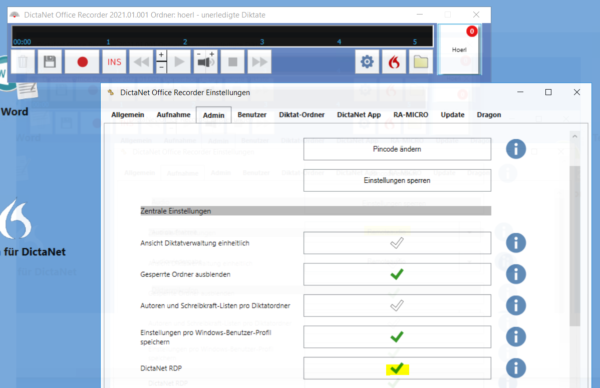Toggle the DictaNet RDP checkmark
The image size is (600, 388).
(397, 368)
